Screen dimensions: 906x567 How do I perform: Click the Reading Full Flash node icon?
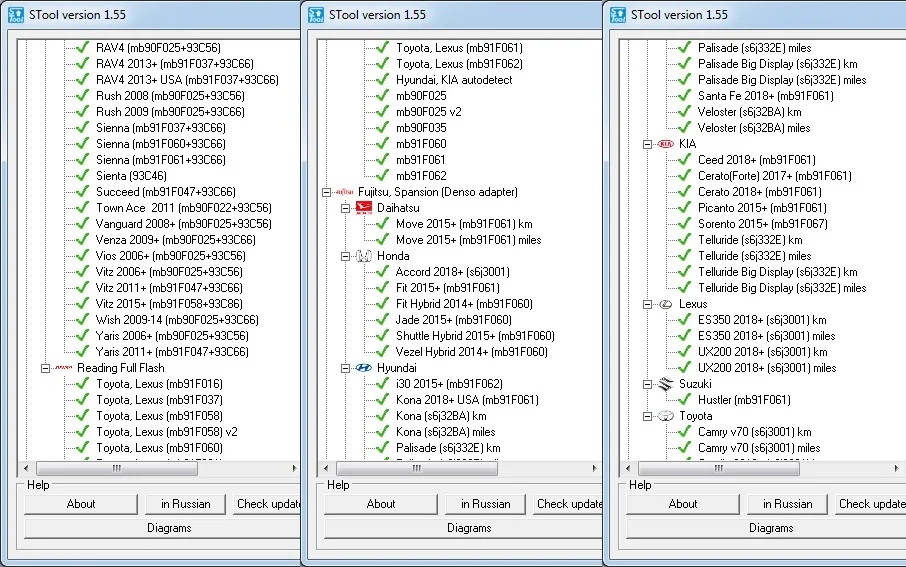point(64,368)
